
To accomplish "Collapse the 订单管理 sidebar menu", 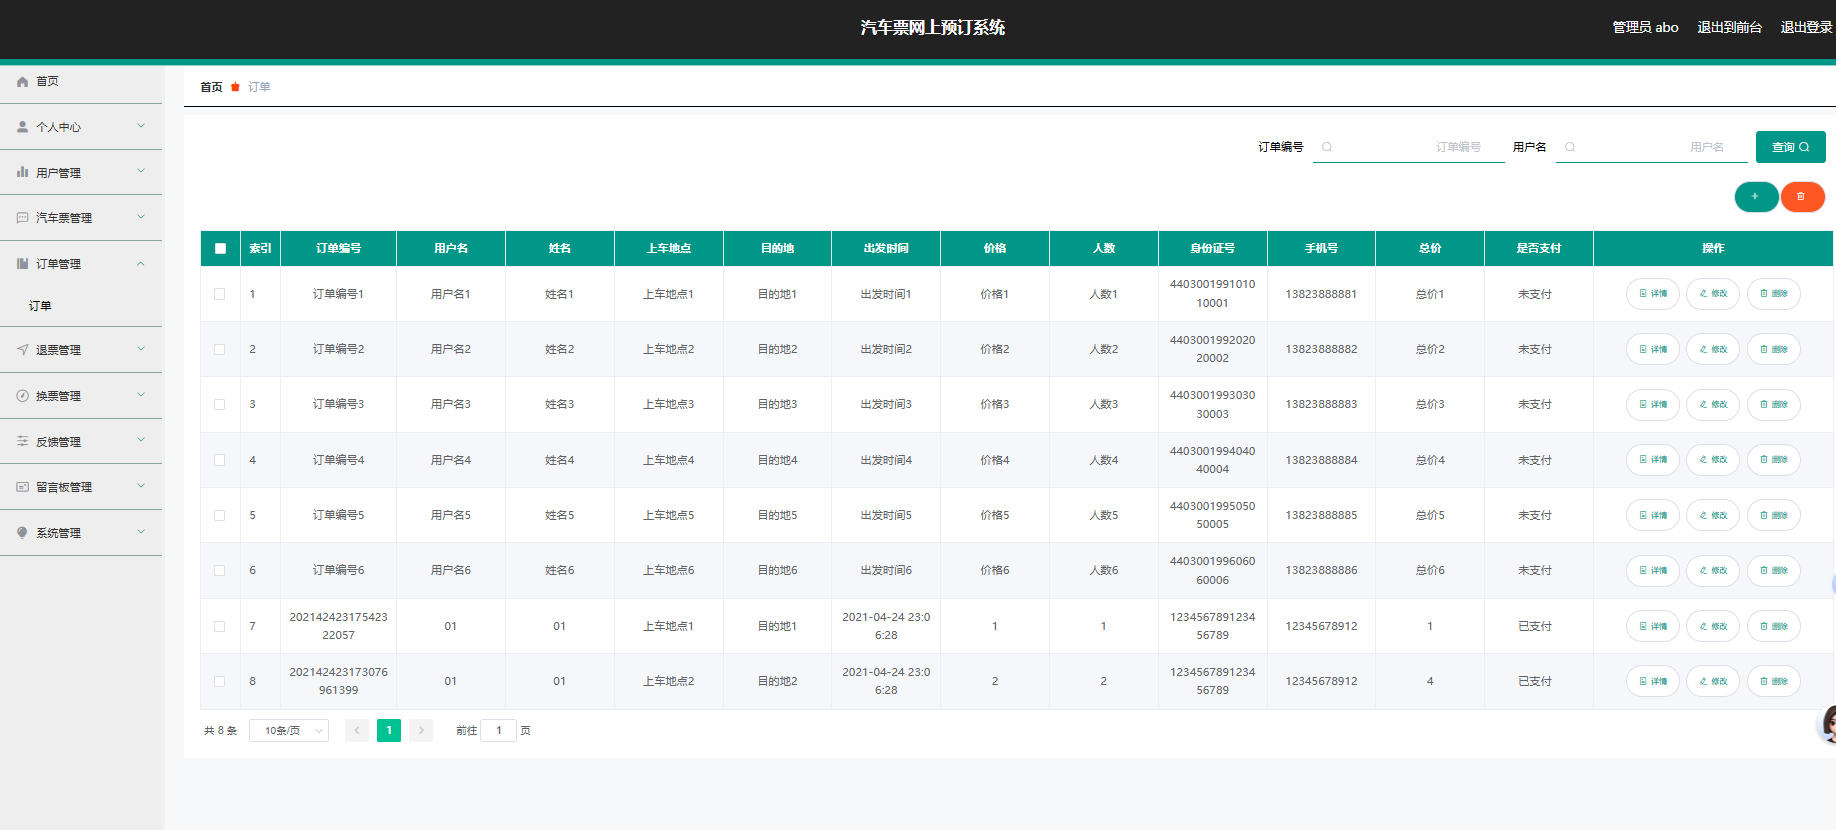I will pos(80,264).
